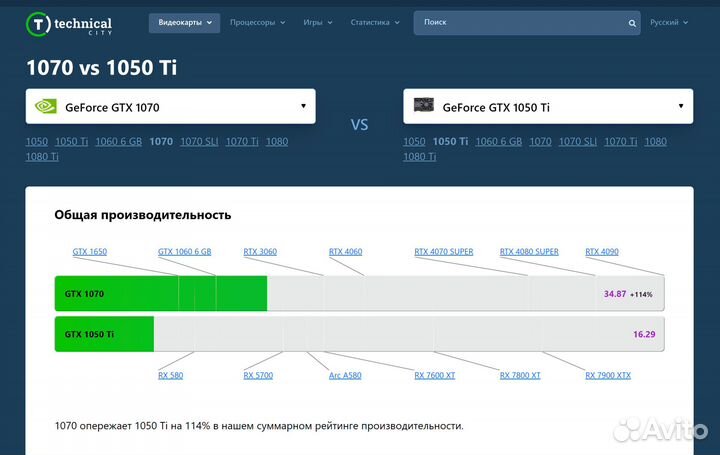Open the RTX 4090 chart link
This screenshot has height=455, width=720.
[x=602, y=252]
